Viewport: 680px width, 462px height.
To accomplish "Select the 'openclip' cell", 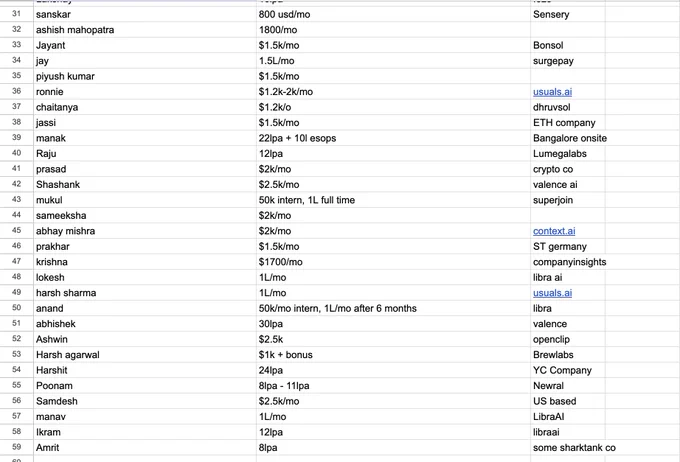I will point(568,340).
